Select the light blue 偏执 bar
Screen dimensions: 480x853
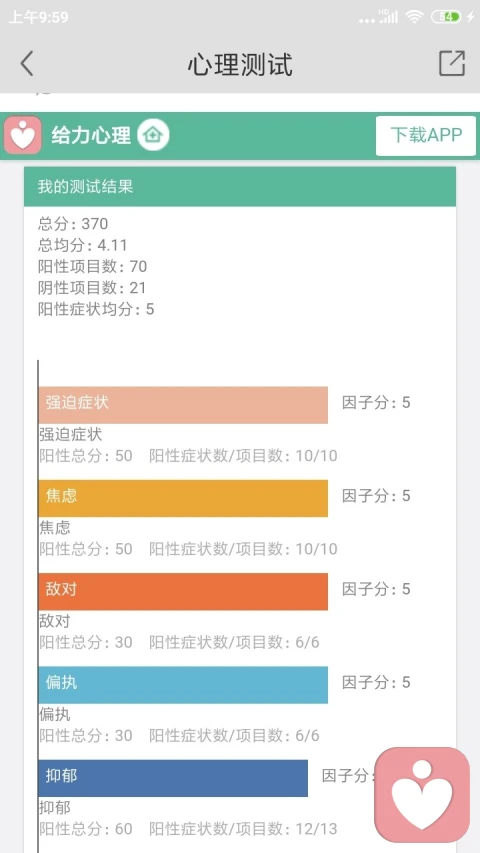coord(183,685)
